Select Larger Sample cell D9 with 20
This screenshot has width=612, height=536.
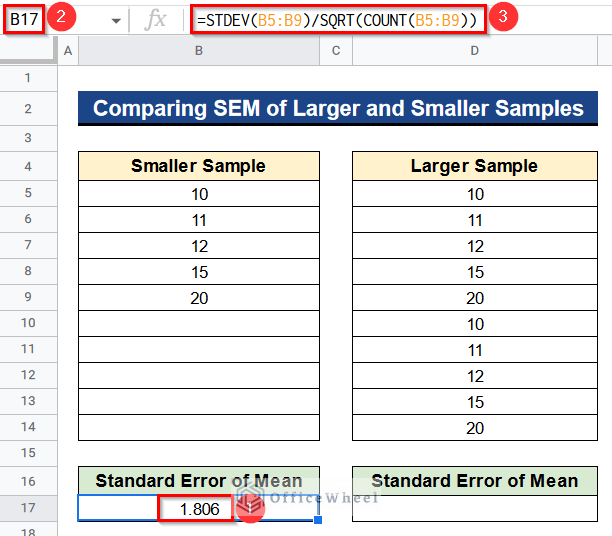[x=475, y=298]
